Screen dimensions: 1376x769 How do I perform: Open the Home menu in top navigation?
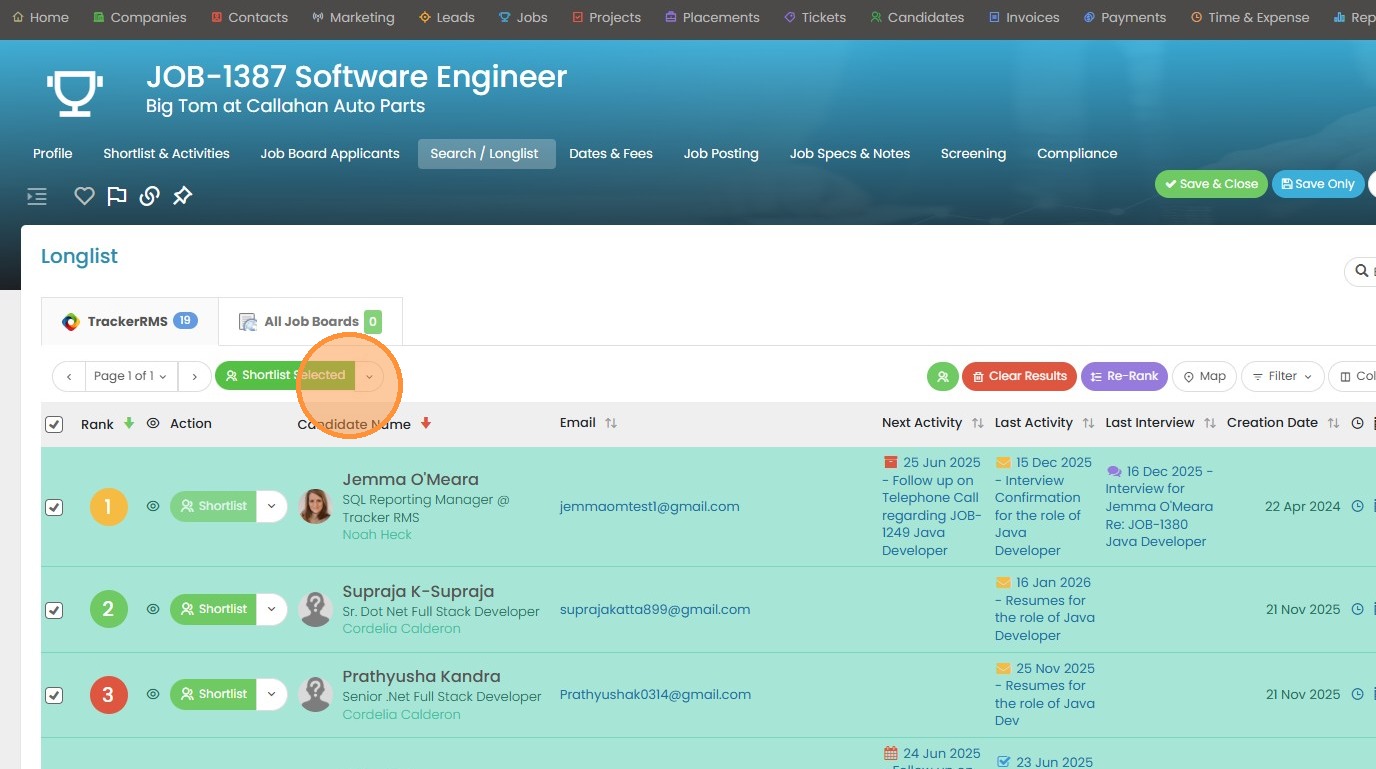click(x=41, y=17)
